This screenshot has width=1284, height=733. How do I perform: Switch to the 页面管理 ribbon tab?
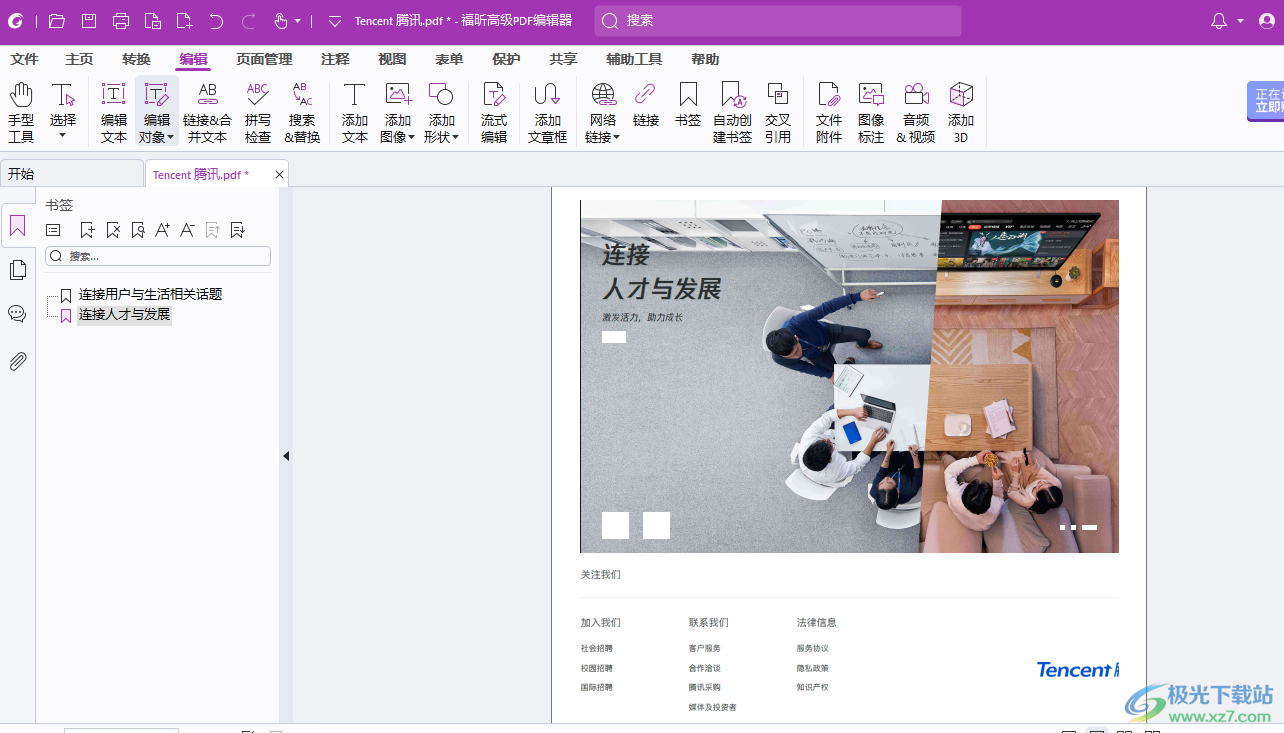[264, 59]
